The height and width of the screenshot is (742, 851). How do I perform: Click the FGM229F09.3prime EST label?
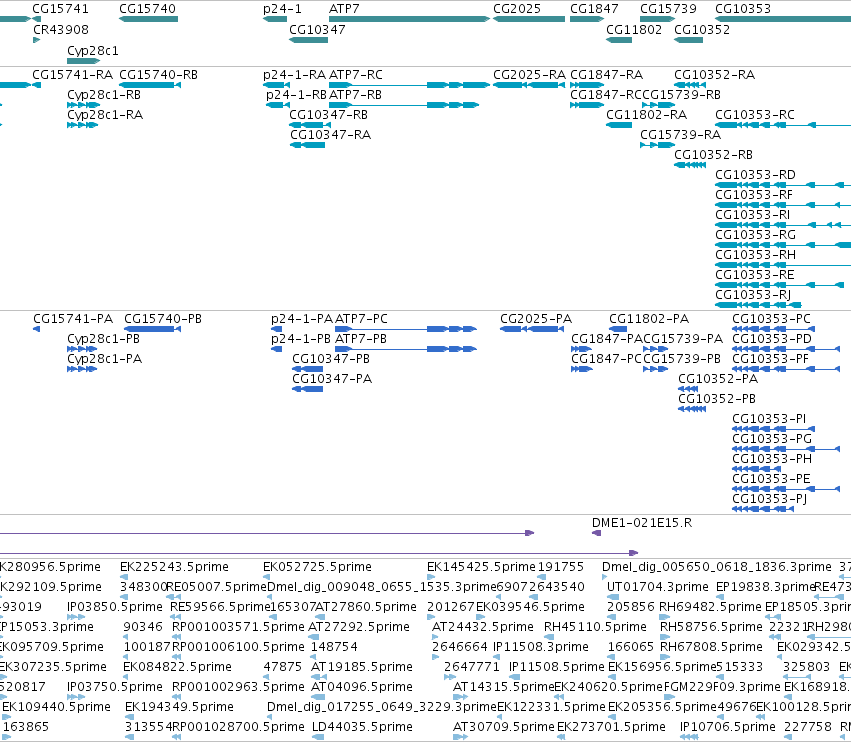pyautogui.click(x=722, y=686)
